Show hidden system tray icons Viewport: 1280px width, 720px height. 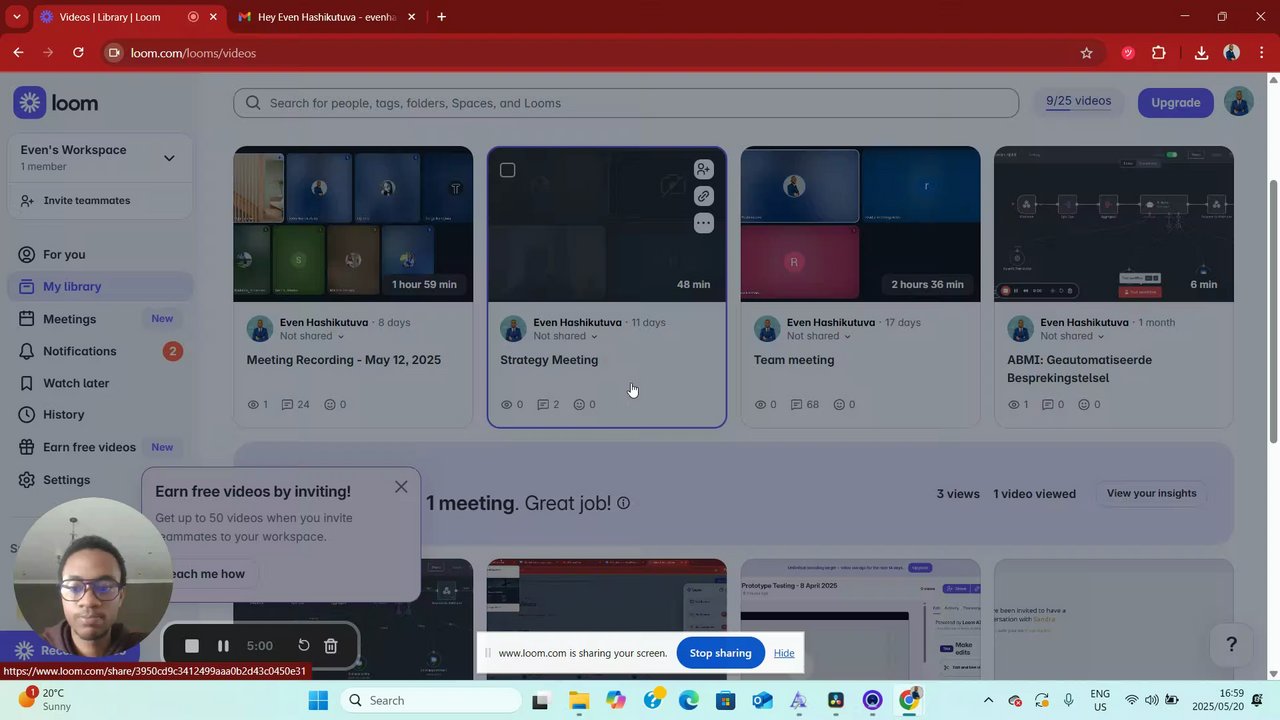(x=988, y=700)
